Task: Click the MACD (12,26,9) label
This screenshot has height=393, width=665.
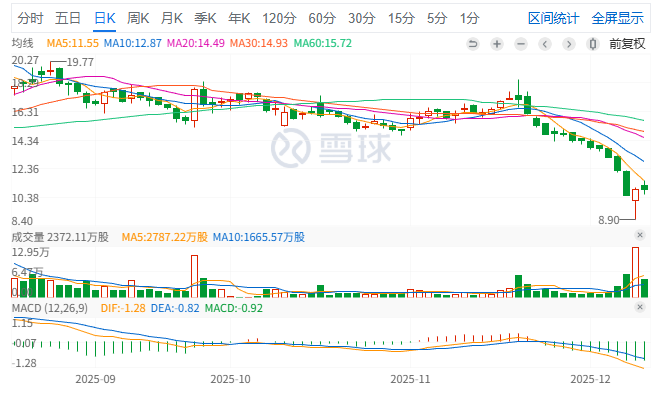Action: point(50,308)
